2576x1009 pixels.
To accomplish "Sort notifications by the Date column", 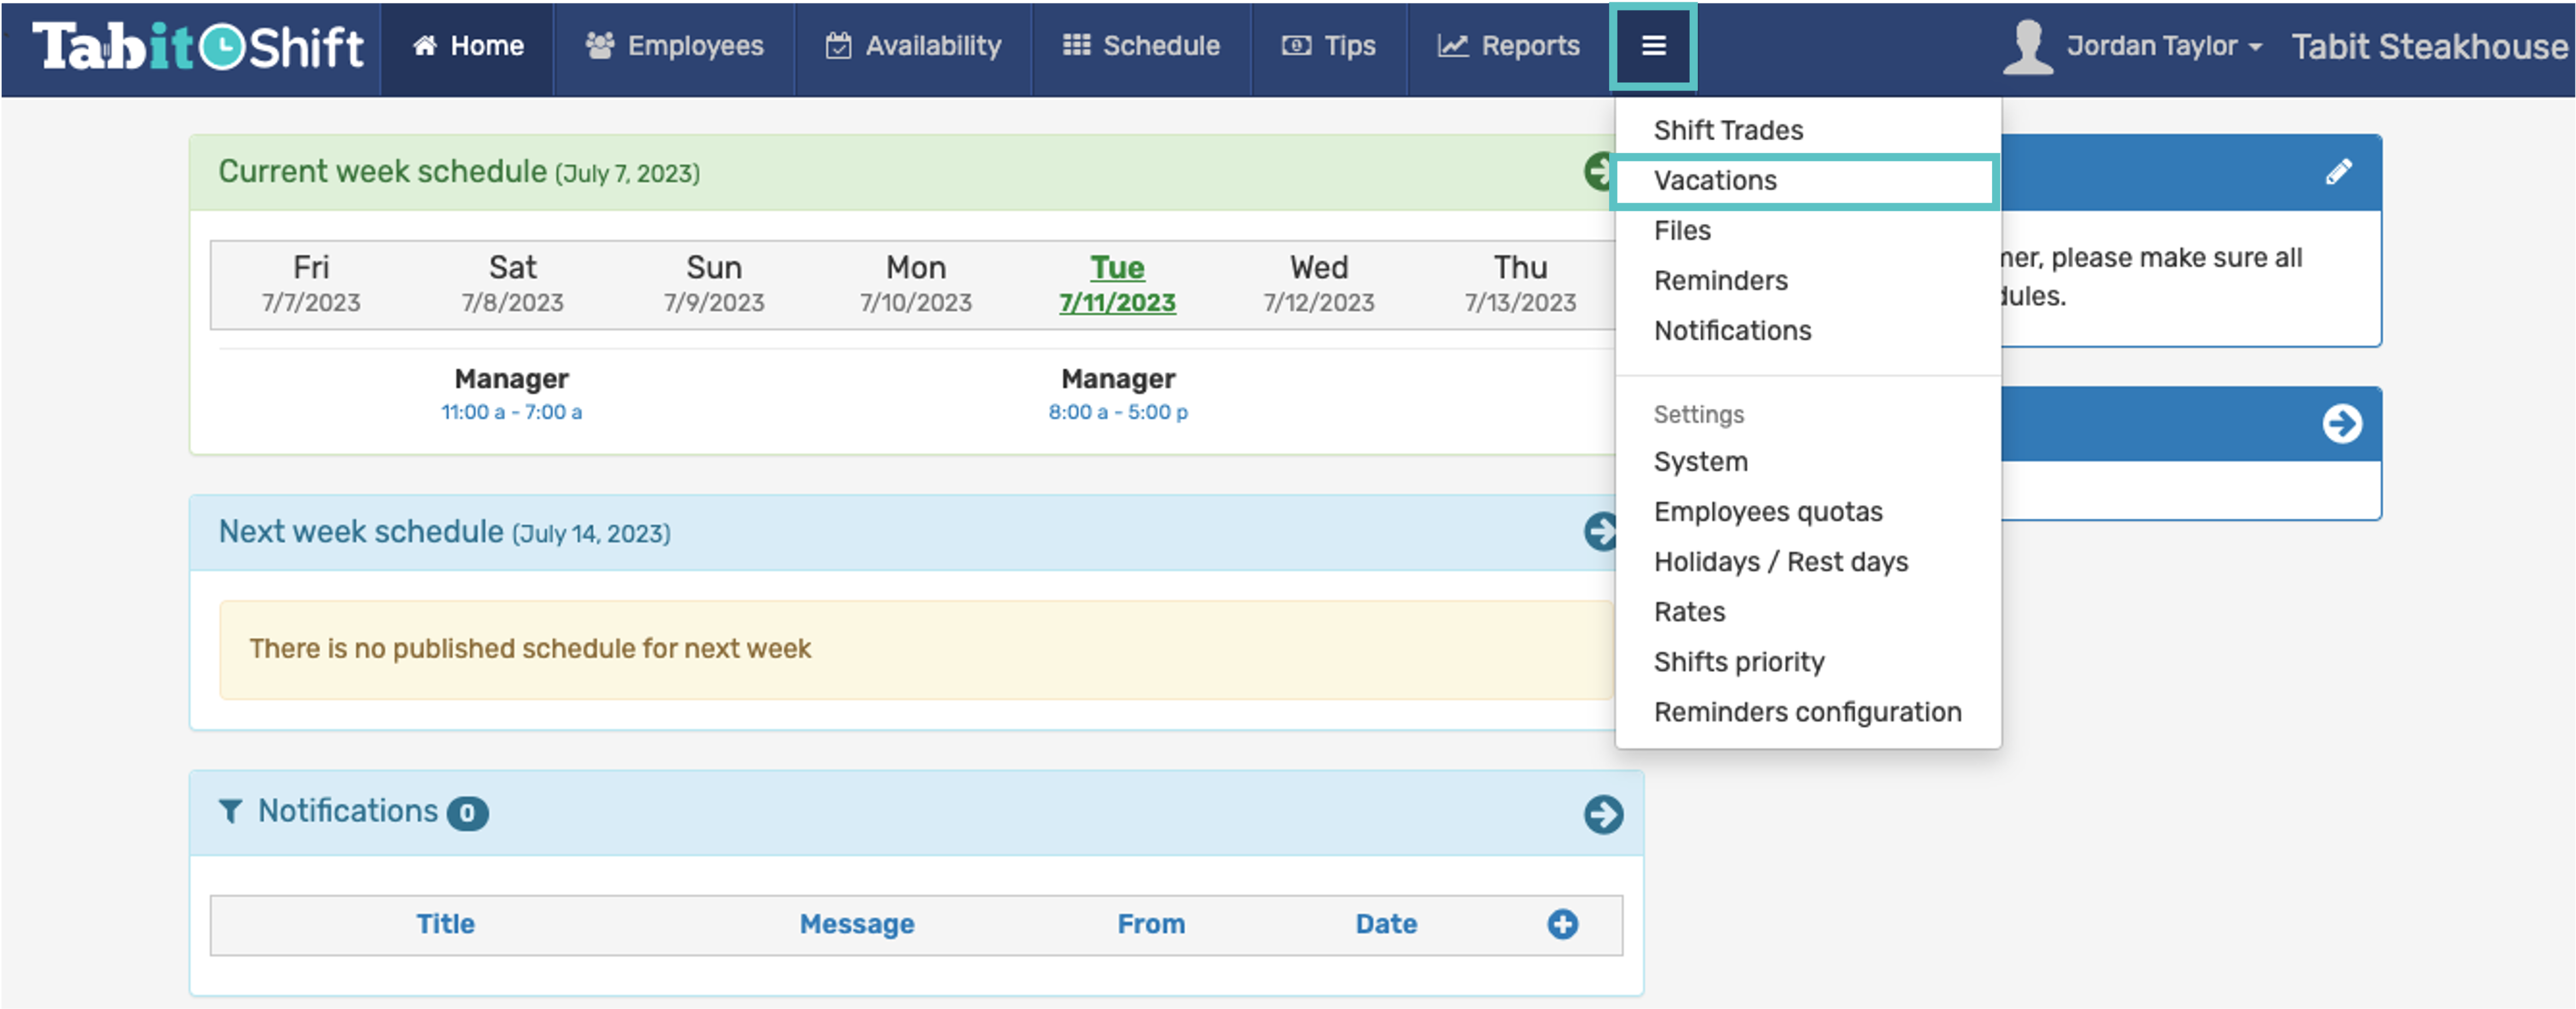I will tap(1385, 923).
